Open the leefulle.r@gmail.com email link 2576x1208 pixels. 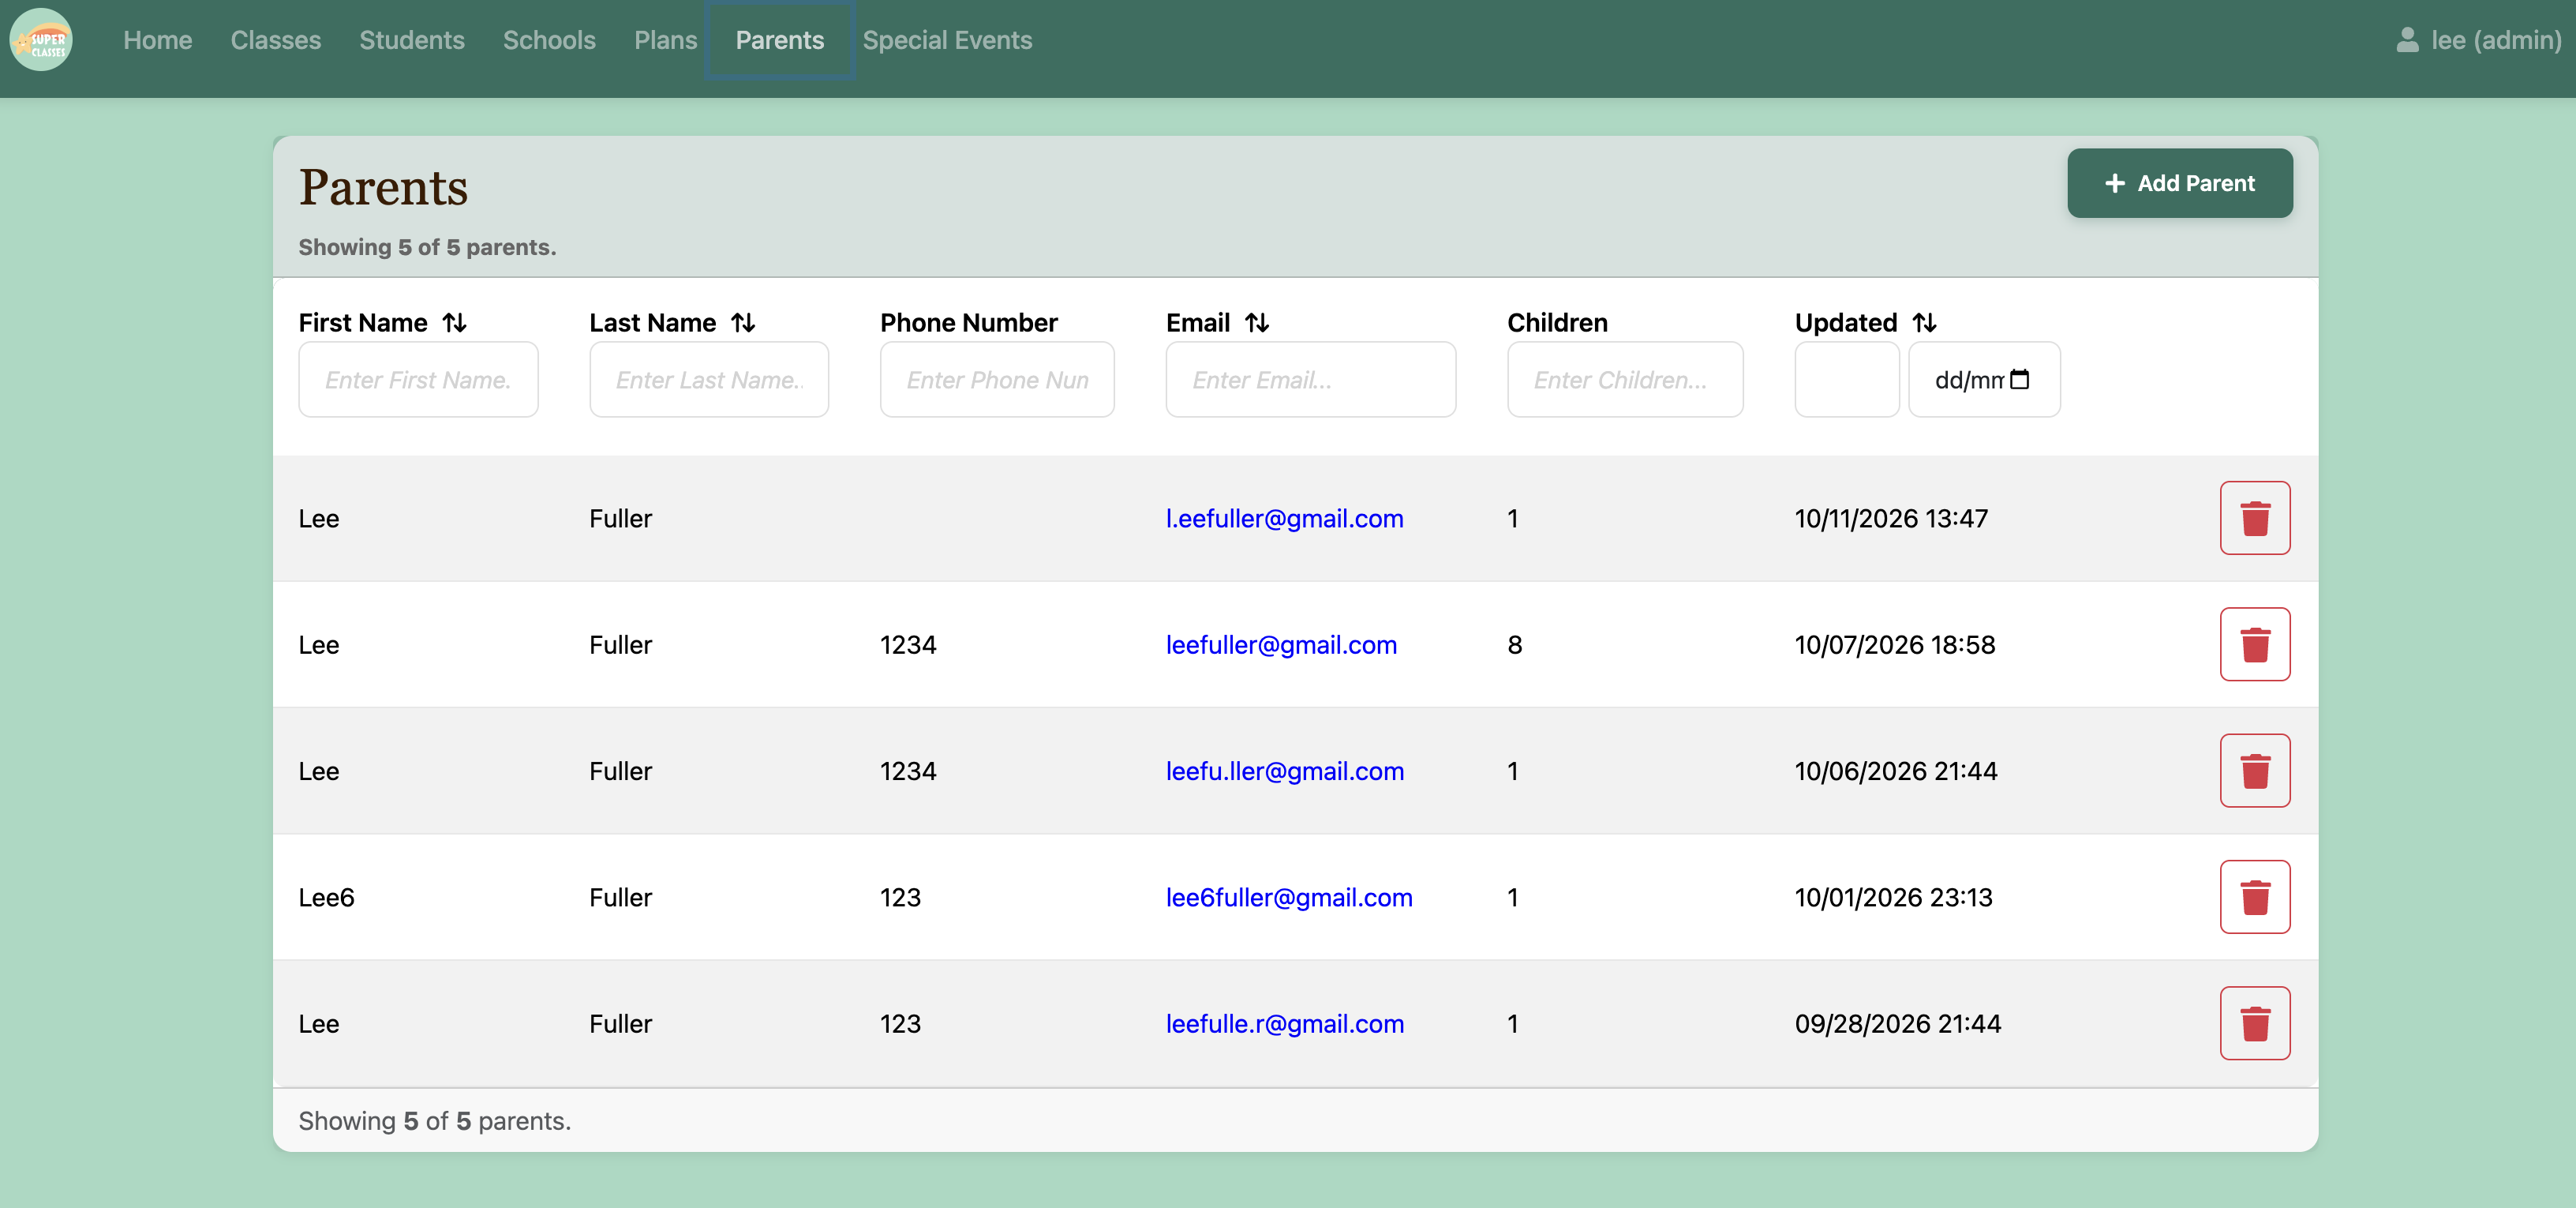pos(1284,1023)
